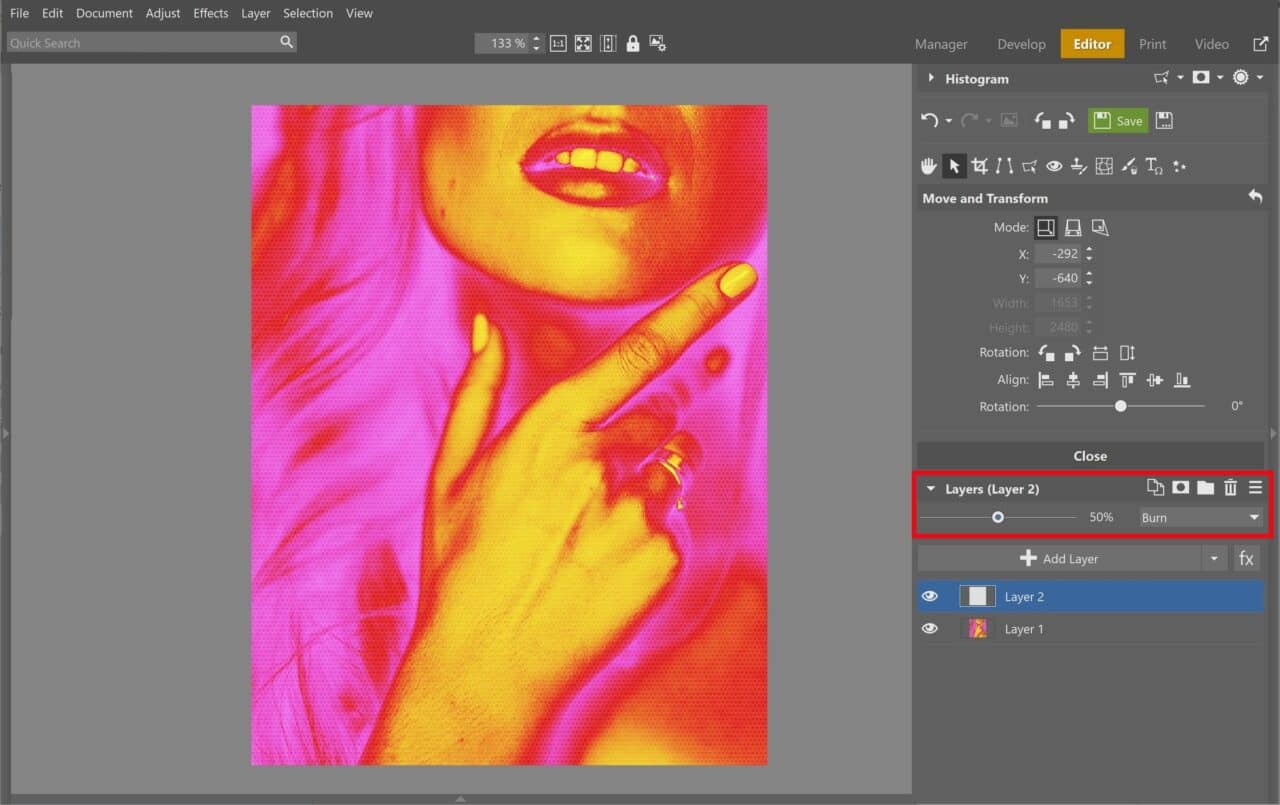The width and height of the screenshot is (1280, 805).
Task: Add a layer mask to Layer 2
Action: pos(1181,487)
